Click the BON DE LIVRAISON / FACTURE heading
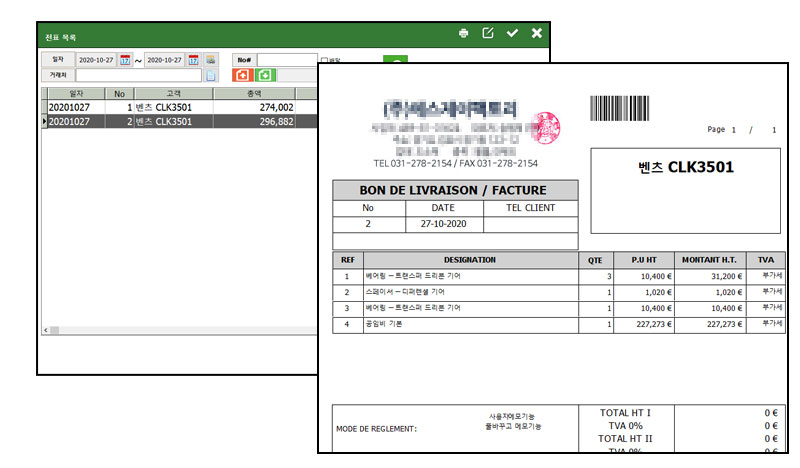This screenshot has height=468, width=800. (453, 190)
